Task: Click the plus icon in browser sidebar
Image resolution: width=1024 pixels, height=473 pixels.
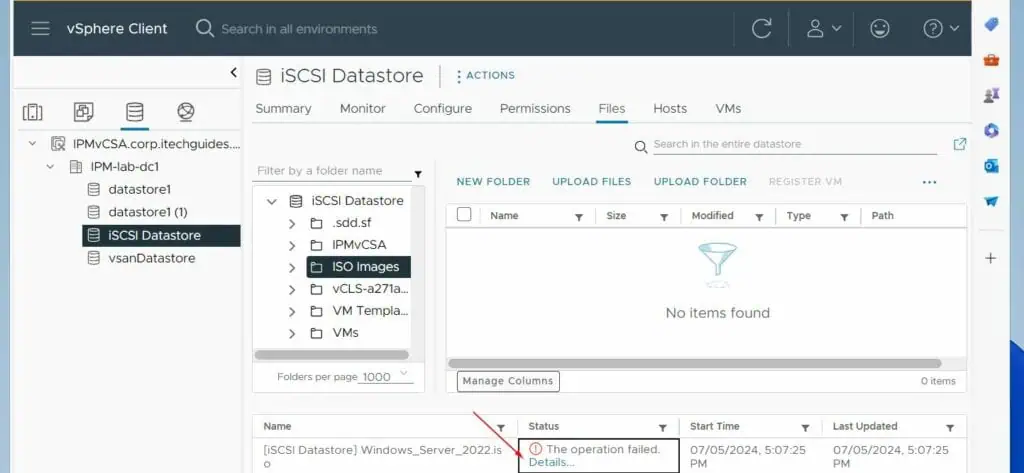Action: pyautogui.click(x=991, y=258)
